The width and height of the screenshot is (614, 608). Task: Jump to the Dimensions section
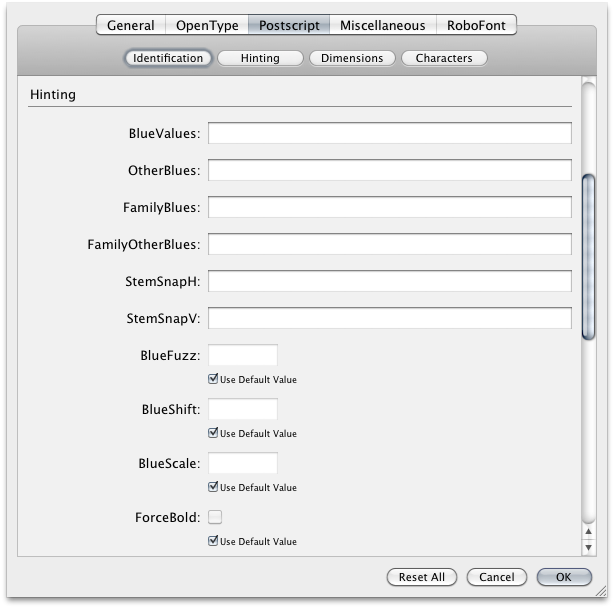click(352, 58)
